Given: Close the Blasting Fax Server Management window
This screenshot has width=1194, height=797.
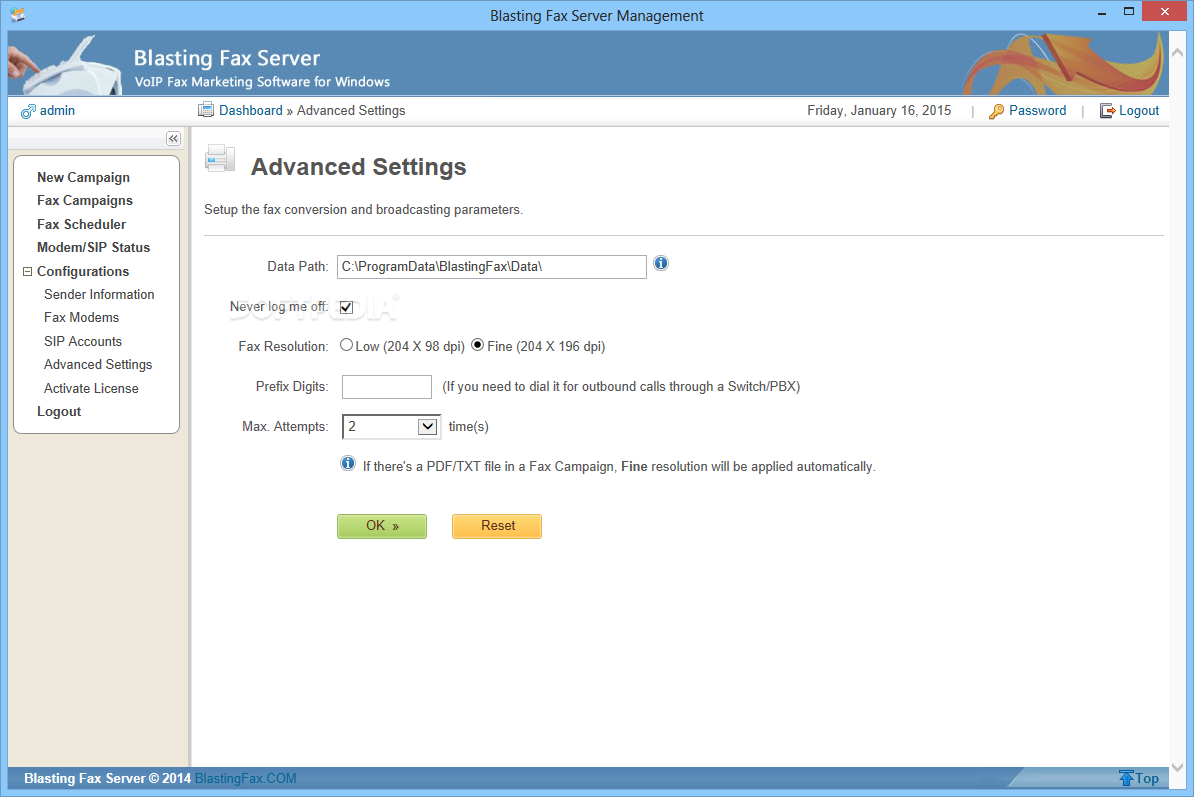Looking at the screenshot, I should pos(1165,11).
